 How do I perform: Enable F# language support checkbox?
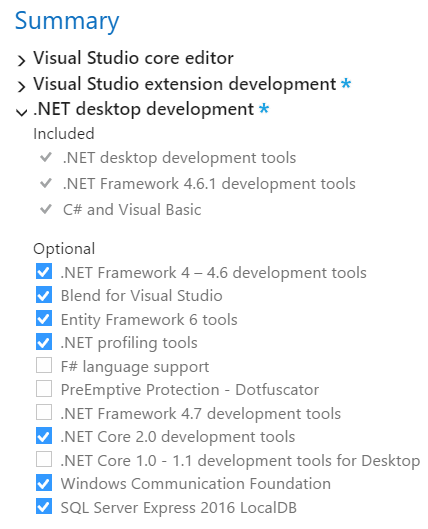[44, 365]
